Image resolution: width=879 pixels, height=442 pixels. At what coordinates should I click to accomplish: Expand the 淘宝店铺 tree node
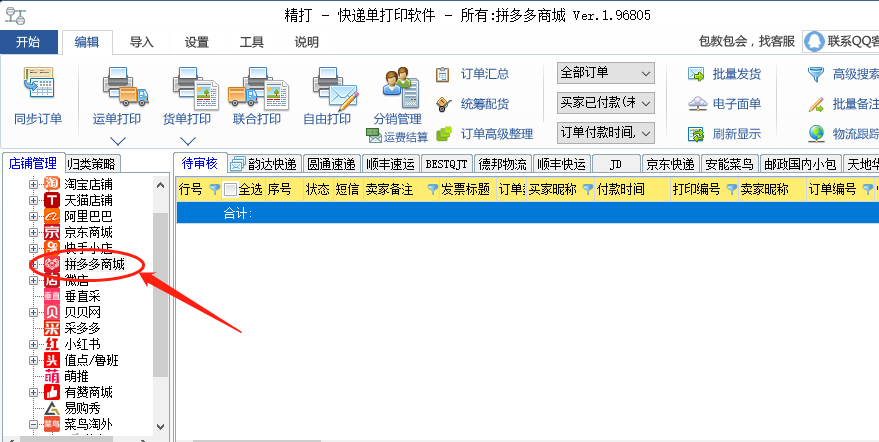tap(34, 184)
